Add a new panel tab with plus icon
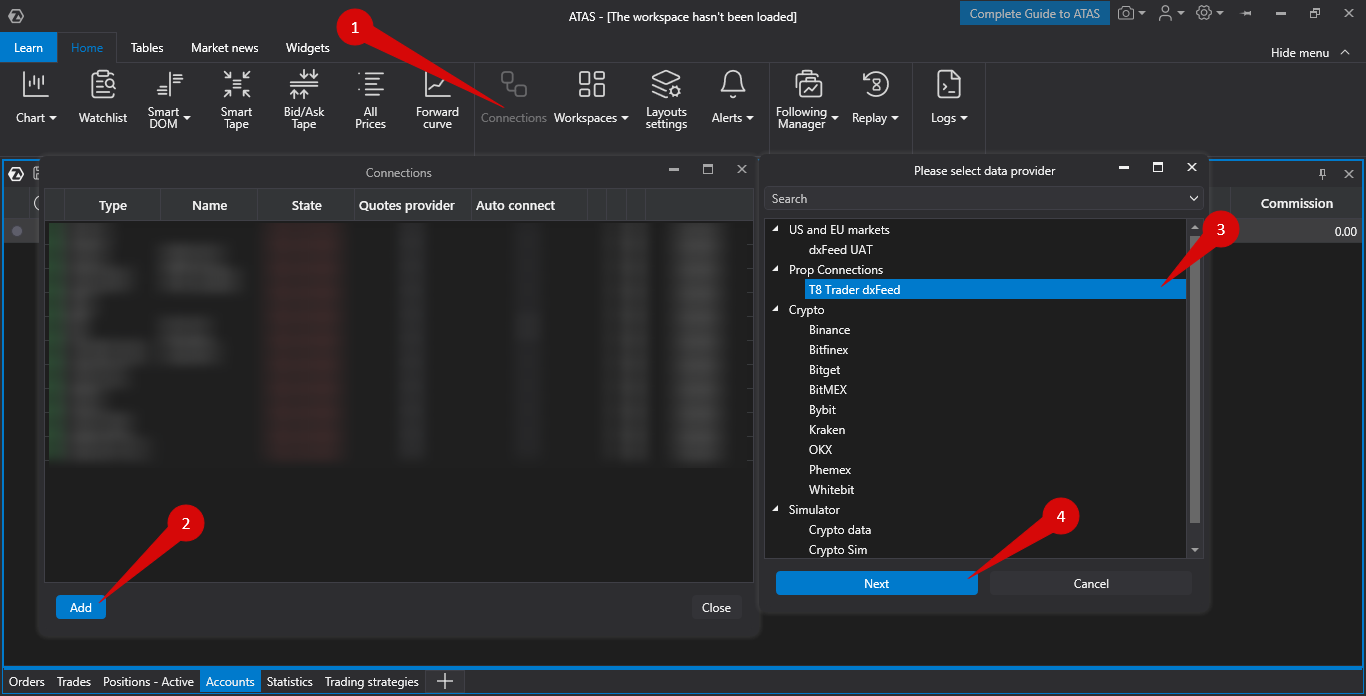This screenshot has height=696, width=1366. (445, 681)
